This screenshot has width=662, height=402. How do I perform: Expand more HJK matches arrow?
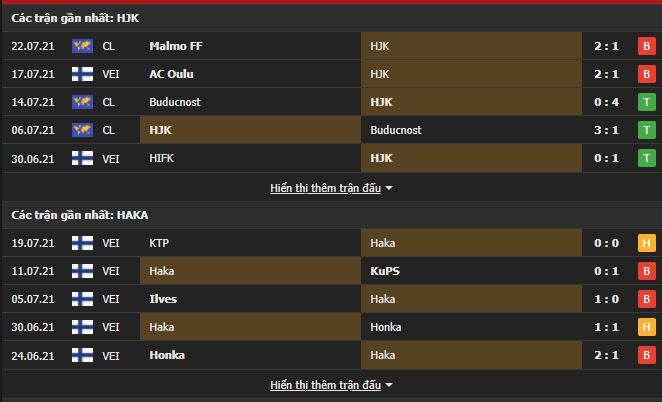click(x=389, y=188)
